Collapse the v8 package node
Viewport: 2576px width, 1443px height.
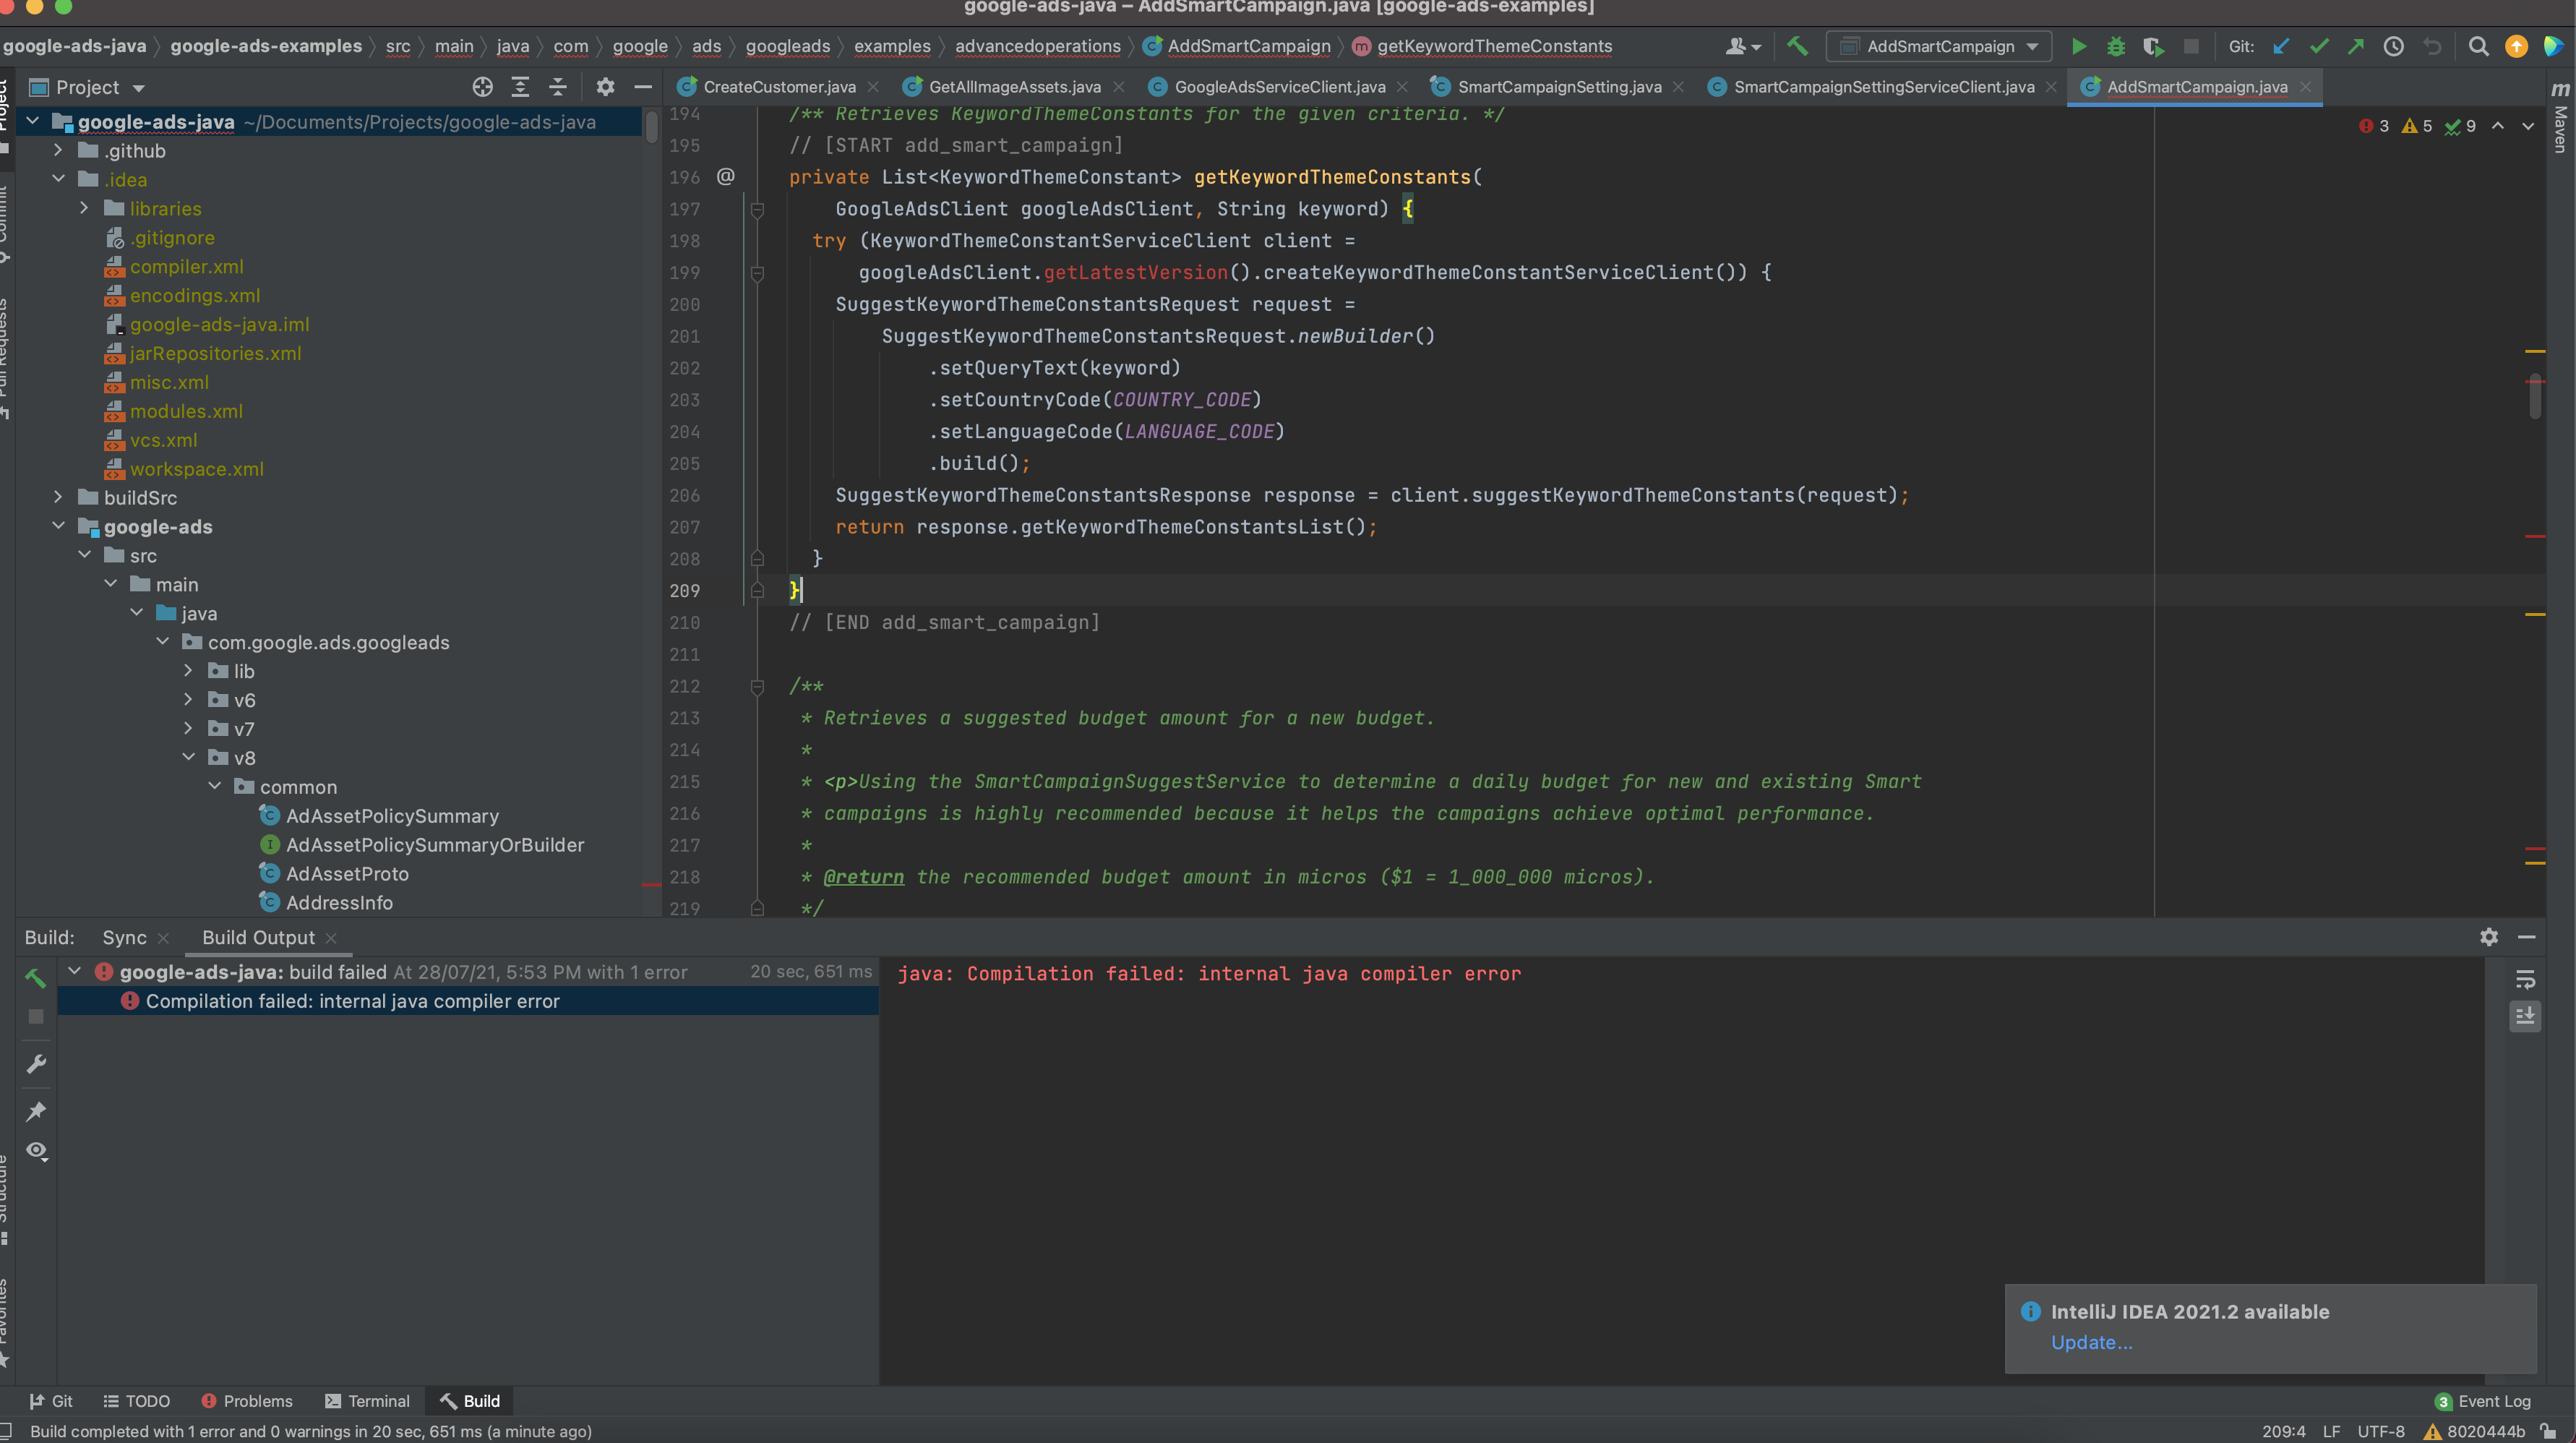click(x=189, y=757)
